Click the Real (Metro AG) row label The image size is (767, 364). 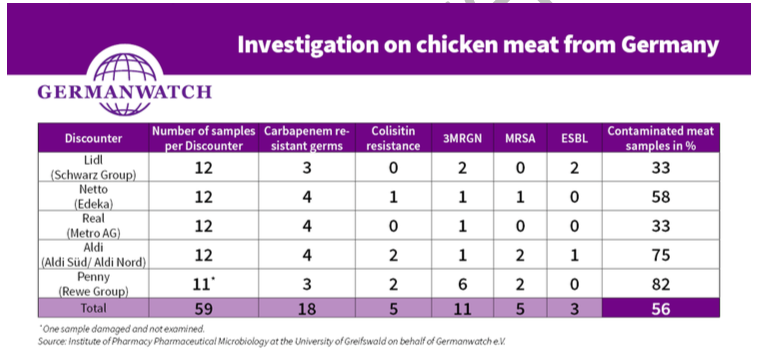coord(93,225)
